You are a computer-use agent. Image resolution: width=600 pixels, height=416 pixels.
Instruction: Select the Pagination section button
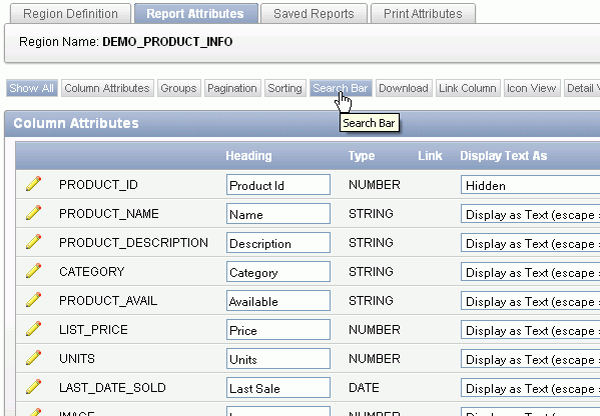[x=232, y=88]
